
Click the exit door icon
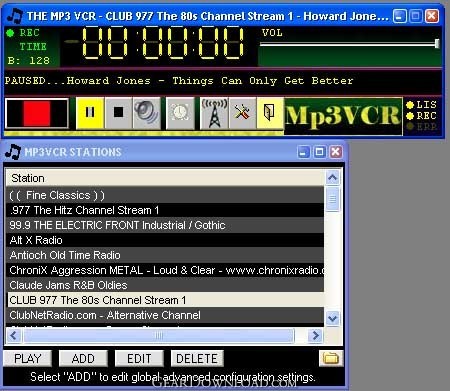(270, 113)
